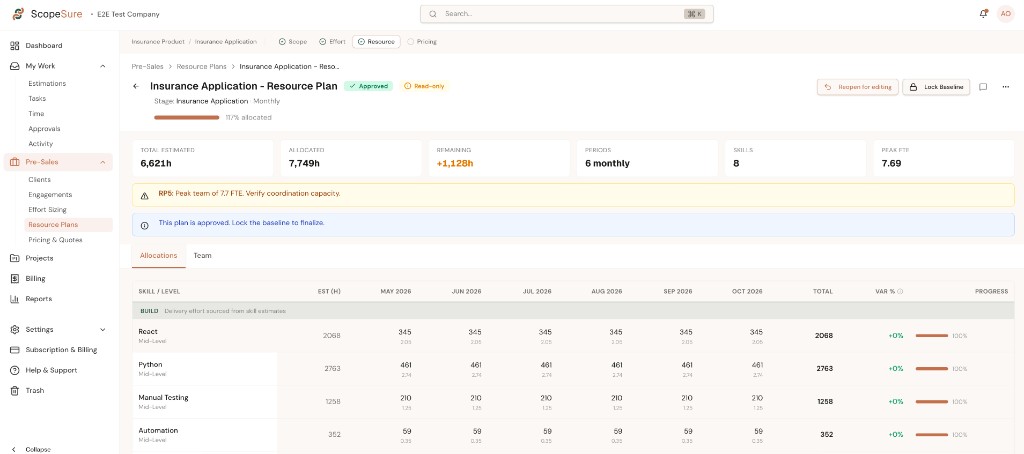Click the warning triangle in the RP5 alert

tap(145, 195)
